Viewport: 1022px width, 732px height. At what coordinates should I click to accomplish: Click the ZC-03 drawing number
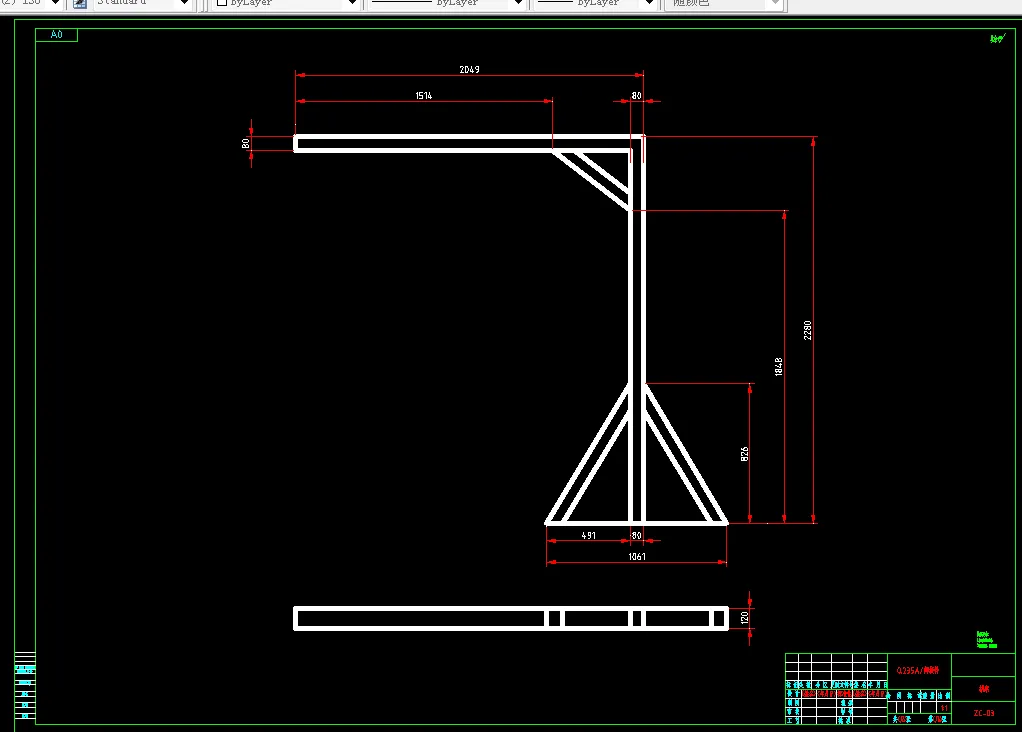pos(984,713)
